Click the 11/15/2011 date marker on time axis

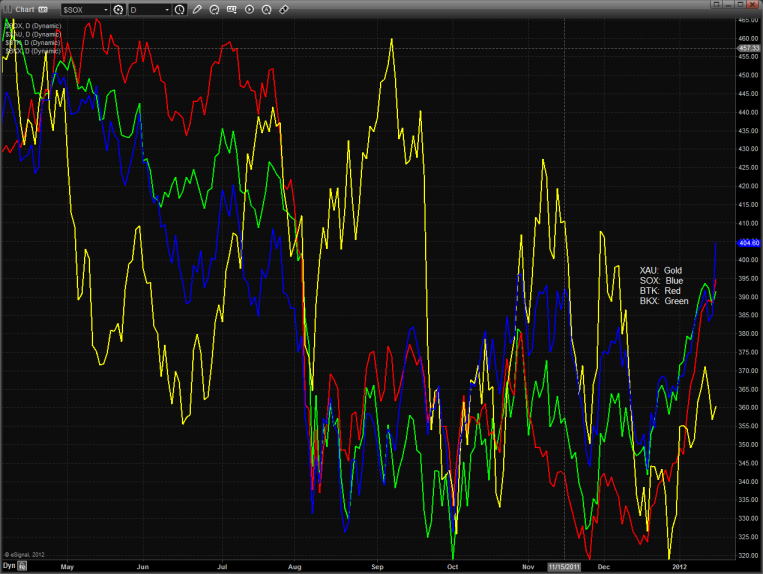(x=564, y=567)
